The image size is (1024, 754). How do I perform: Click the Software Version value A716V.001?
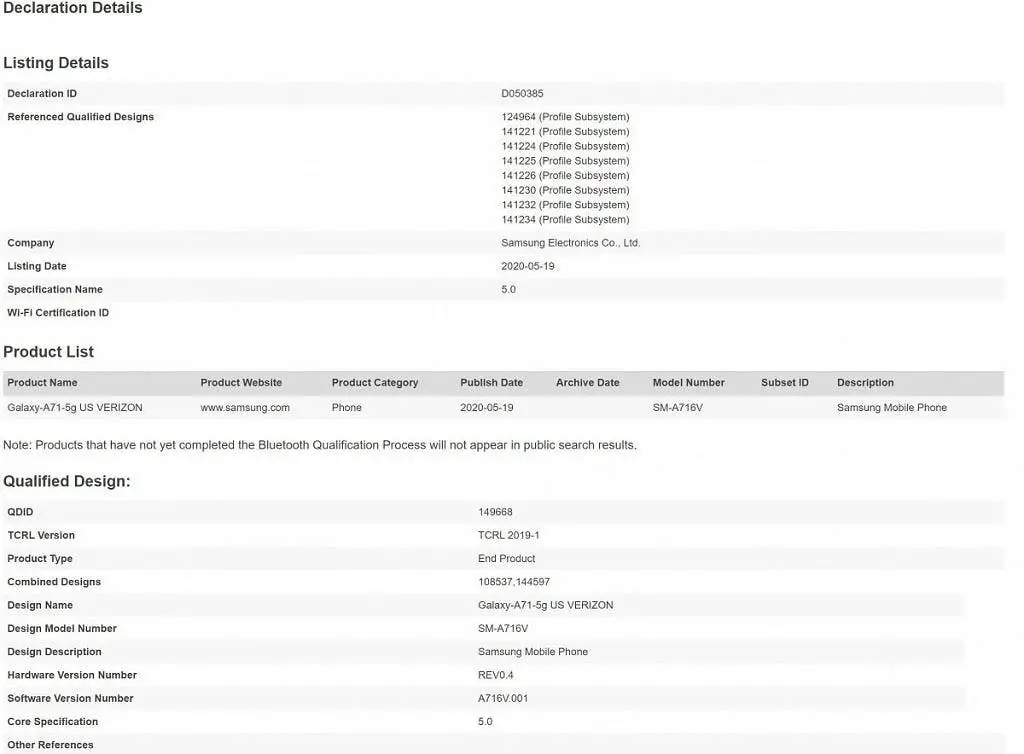(x=503, y=699)
